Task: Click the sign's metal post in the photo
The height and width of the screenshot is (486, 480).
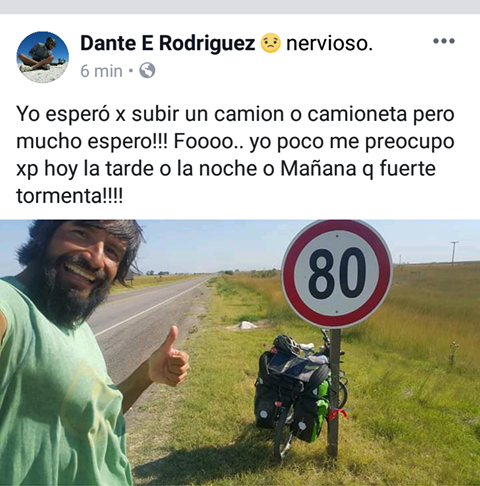Action: [334, 393]
